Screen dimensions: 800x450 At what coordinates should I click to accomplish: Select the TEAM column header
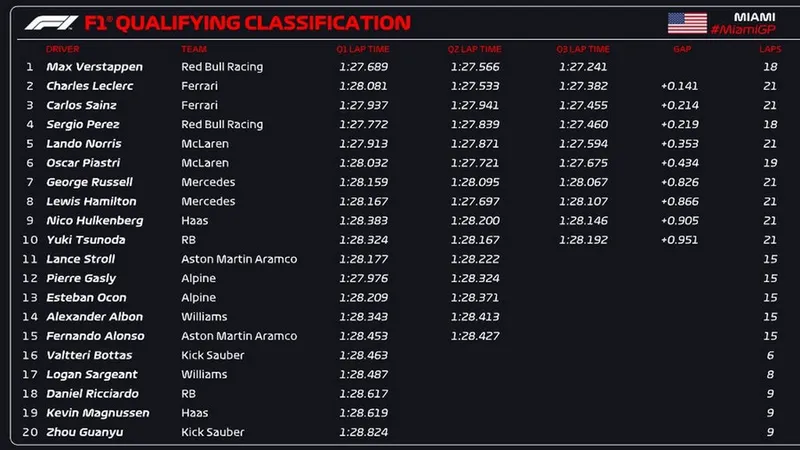(x=194, y=48)
